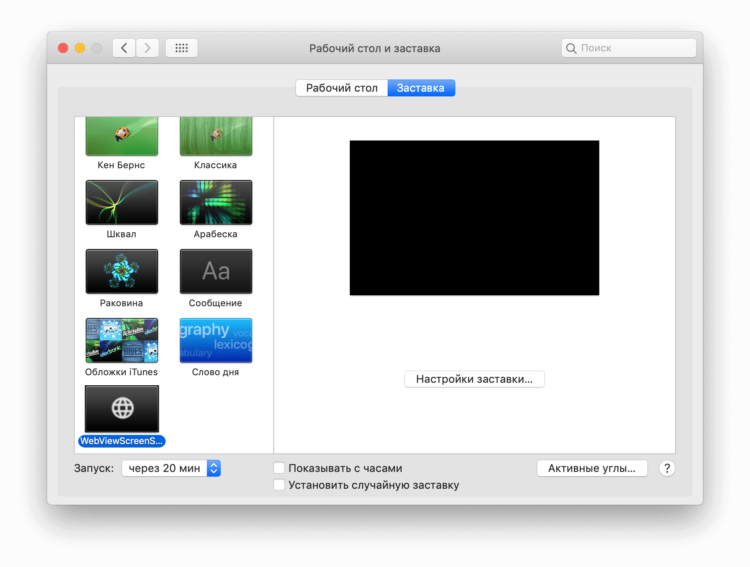Click the WebViewScreenS... highlighted label
Screen dimensions: 750x567
coord(121,441)
